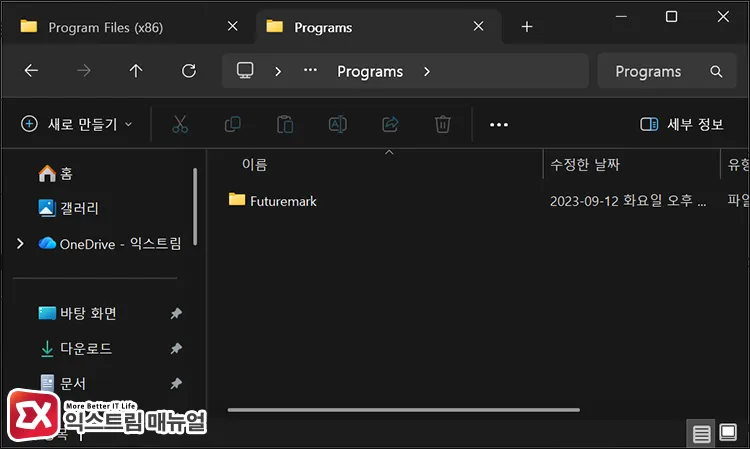Switch to large thumbnails view icon
The width and height of the screenshot is (750, 449).
[728, 433]
